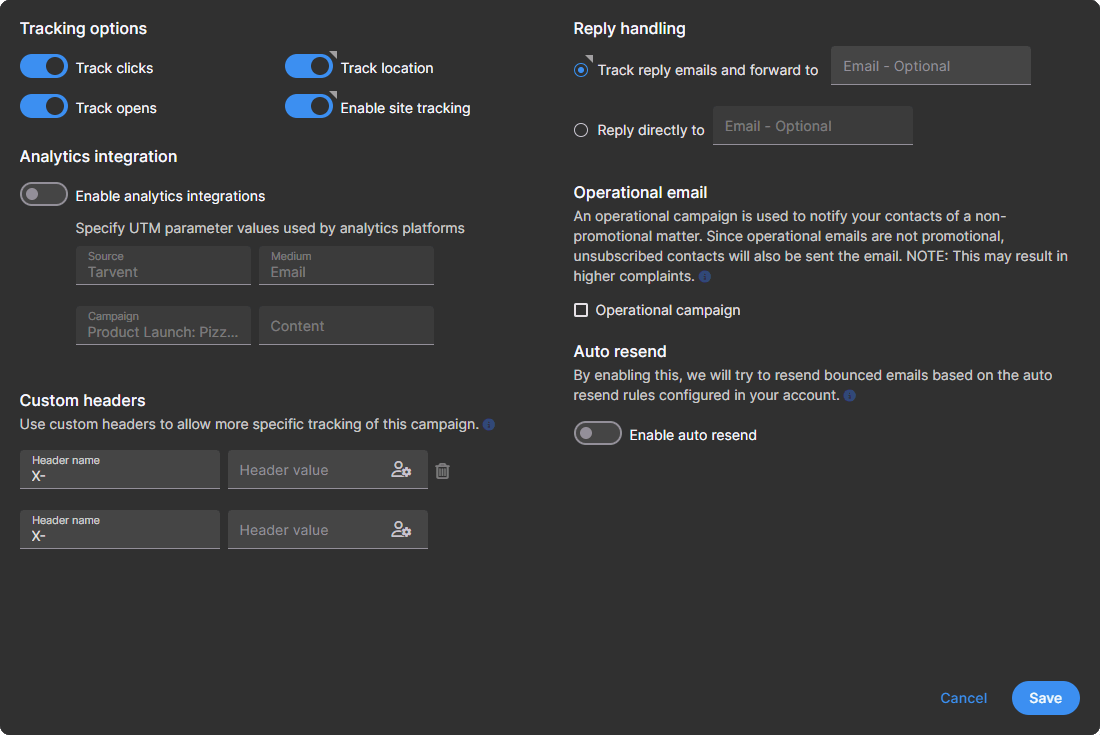Viewport: 1100px width, 735px height.
Task: Delete the first custom header row
Action: [x=442, y=470]
